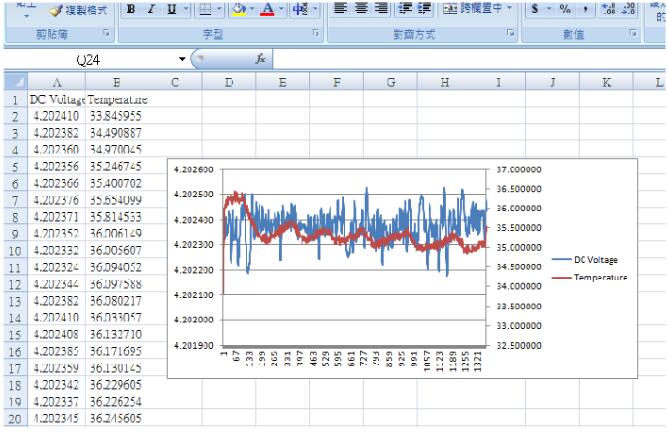
Task: Select the cell containing 35.246745
Action: 116,166
